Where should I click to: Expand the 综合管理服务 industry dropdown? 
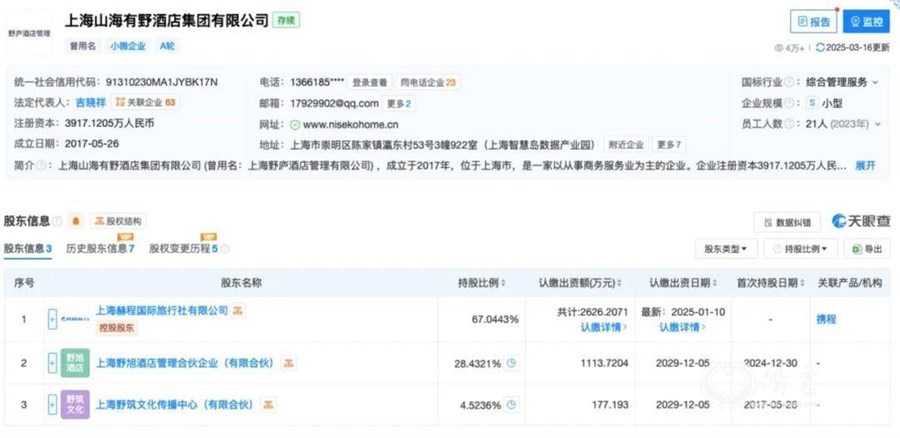click(875, 83)
